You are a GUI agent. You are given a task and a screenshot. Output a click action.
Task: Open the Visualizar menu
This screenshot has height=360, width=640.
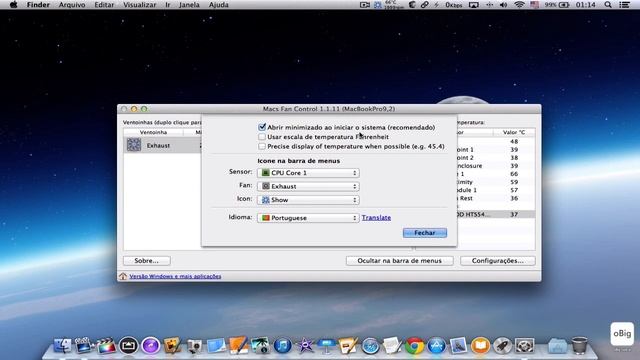point(140,5)
